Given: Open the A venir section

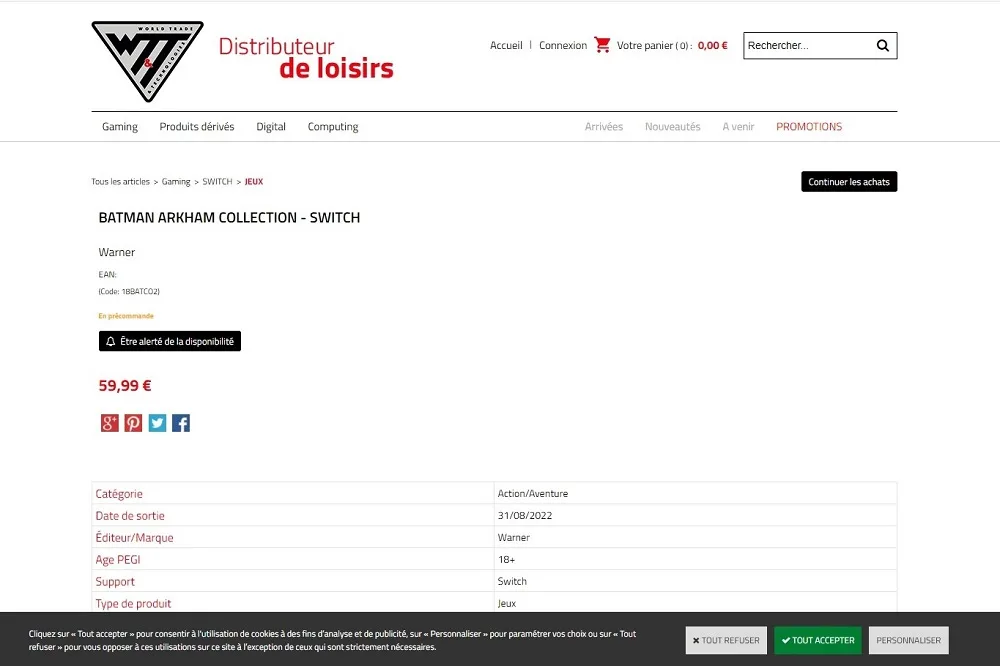Looking at the screenshot, I should click(739, 126).
